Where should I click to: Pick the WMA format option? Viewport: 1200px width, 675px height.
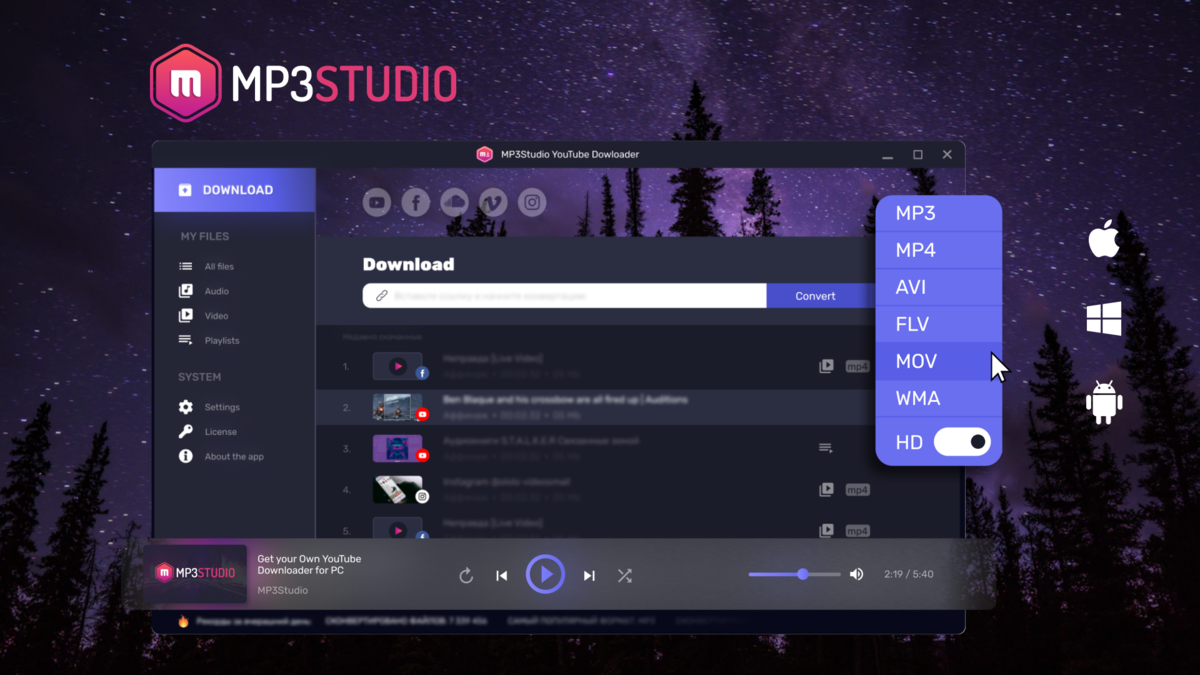pyautogui.click(x=918, y=399)
